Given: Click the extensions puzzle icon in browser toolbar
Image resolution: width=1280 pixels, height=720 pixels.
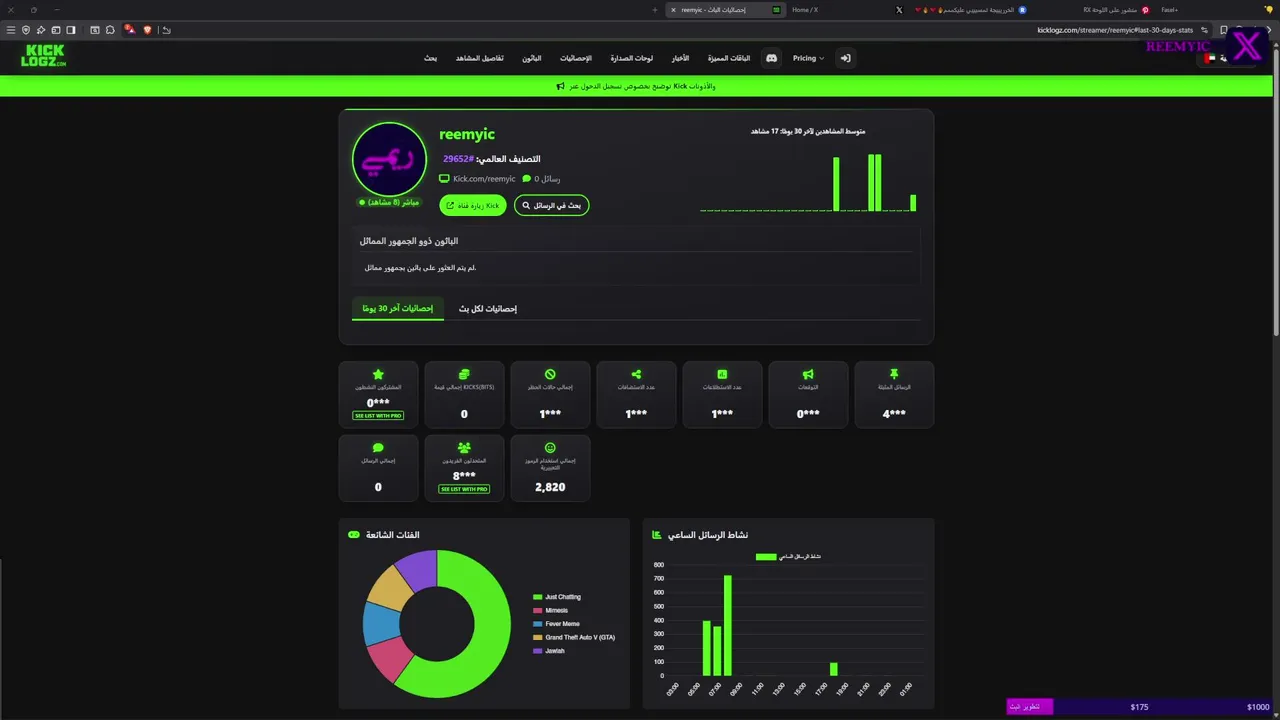Looking at the screenshot, I should click(110, 30).
